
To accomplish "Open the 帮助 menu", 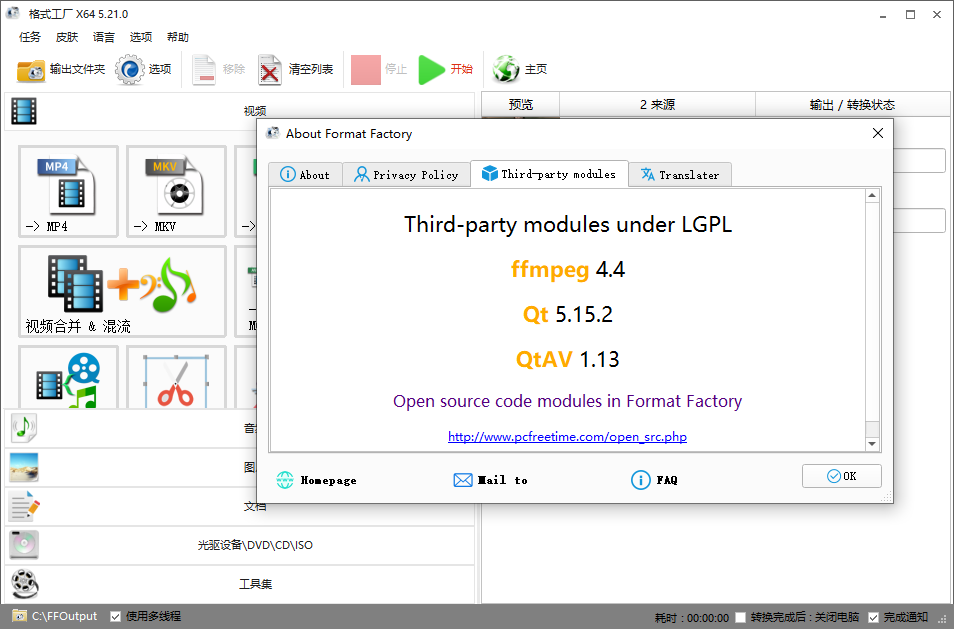I will (177, 37).
